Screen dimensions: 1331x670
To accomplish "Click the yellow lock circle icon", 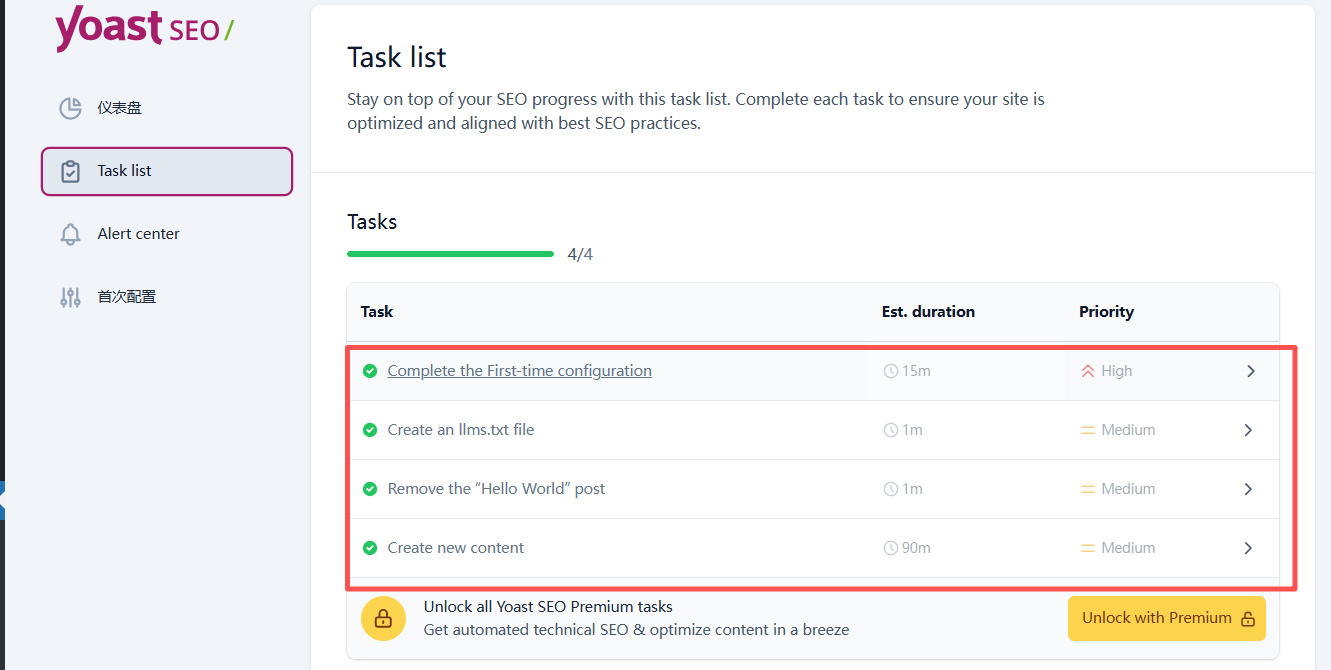I will [x=383, y=619].
